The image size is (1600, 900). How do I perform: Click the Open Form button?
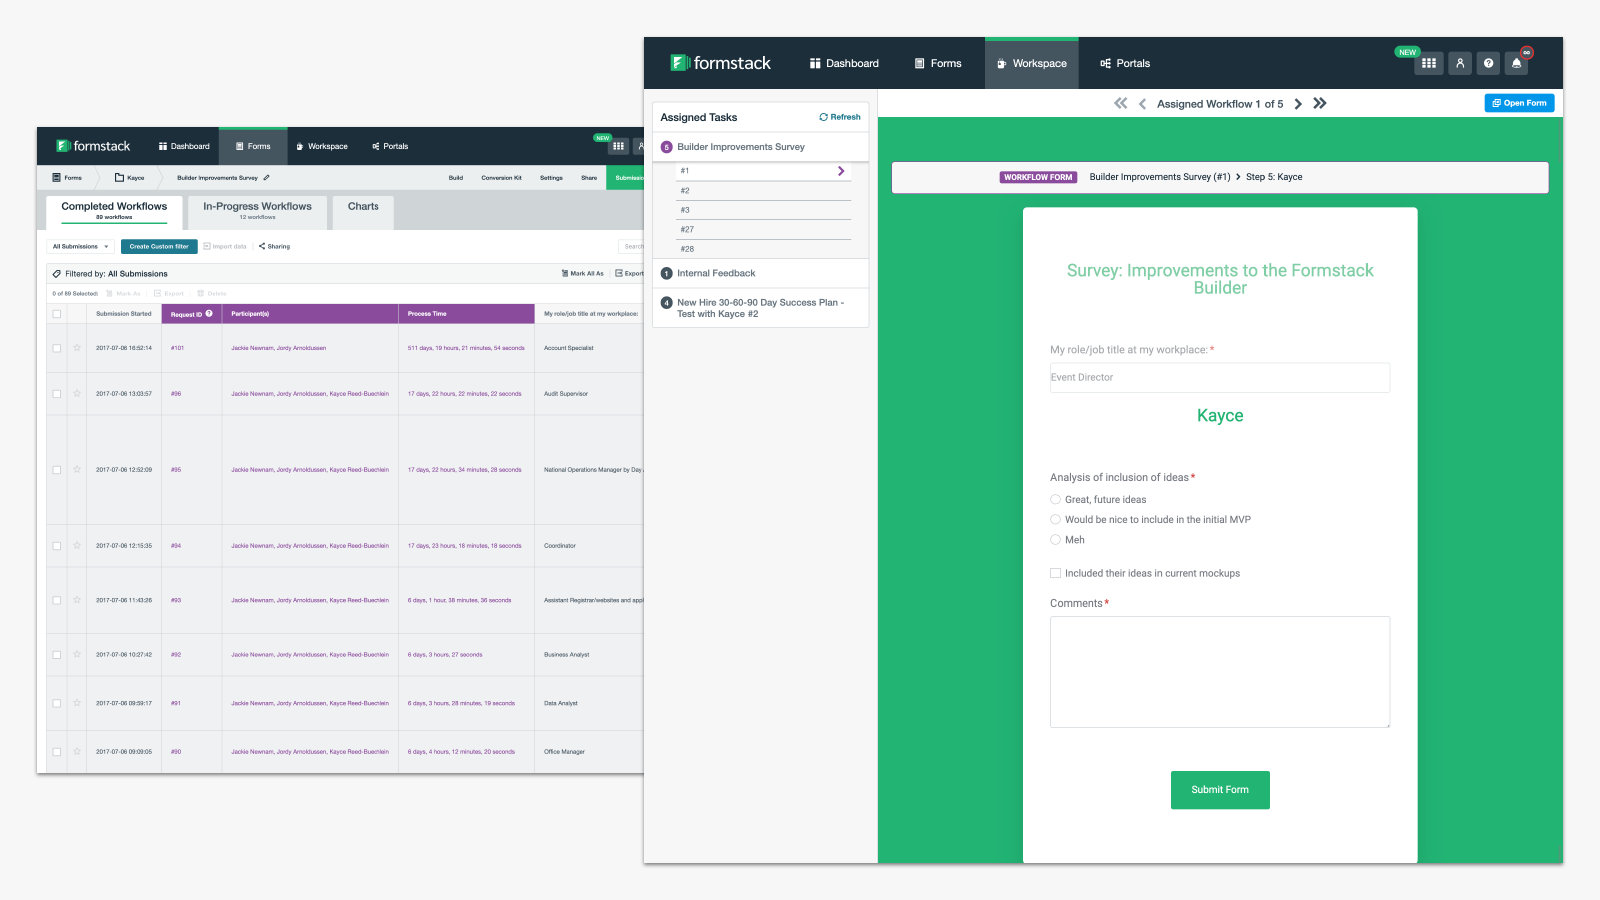[x=1519, y=103]
